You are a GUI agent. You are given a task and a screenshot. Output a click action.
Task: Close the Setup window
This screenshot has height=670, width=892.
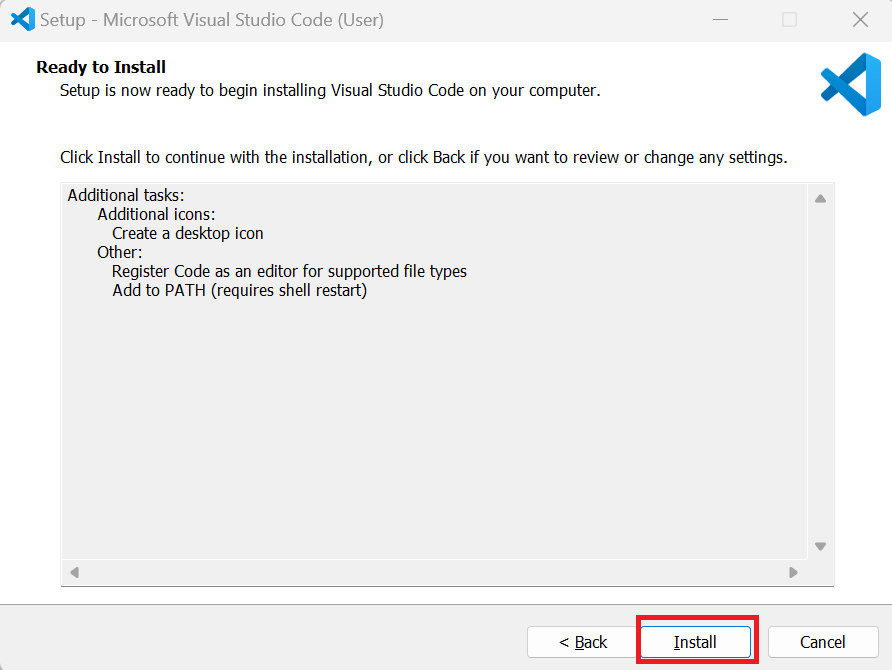(x=861, y=19)
